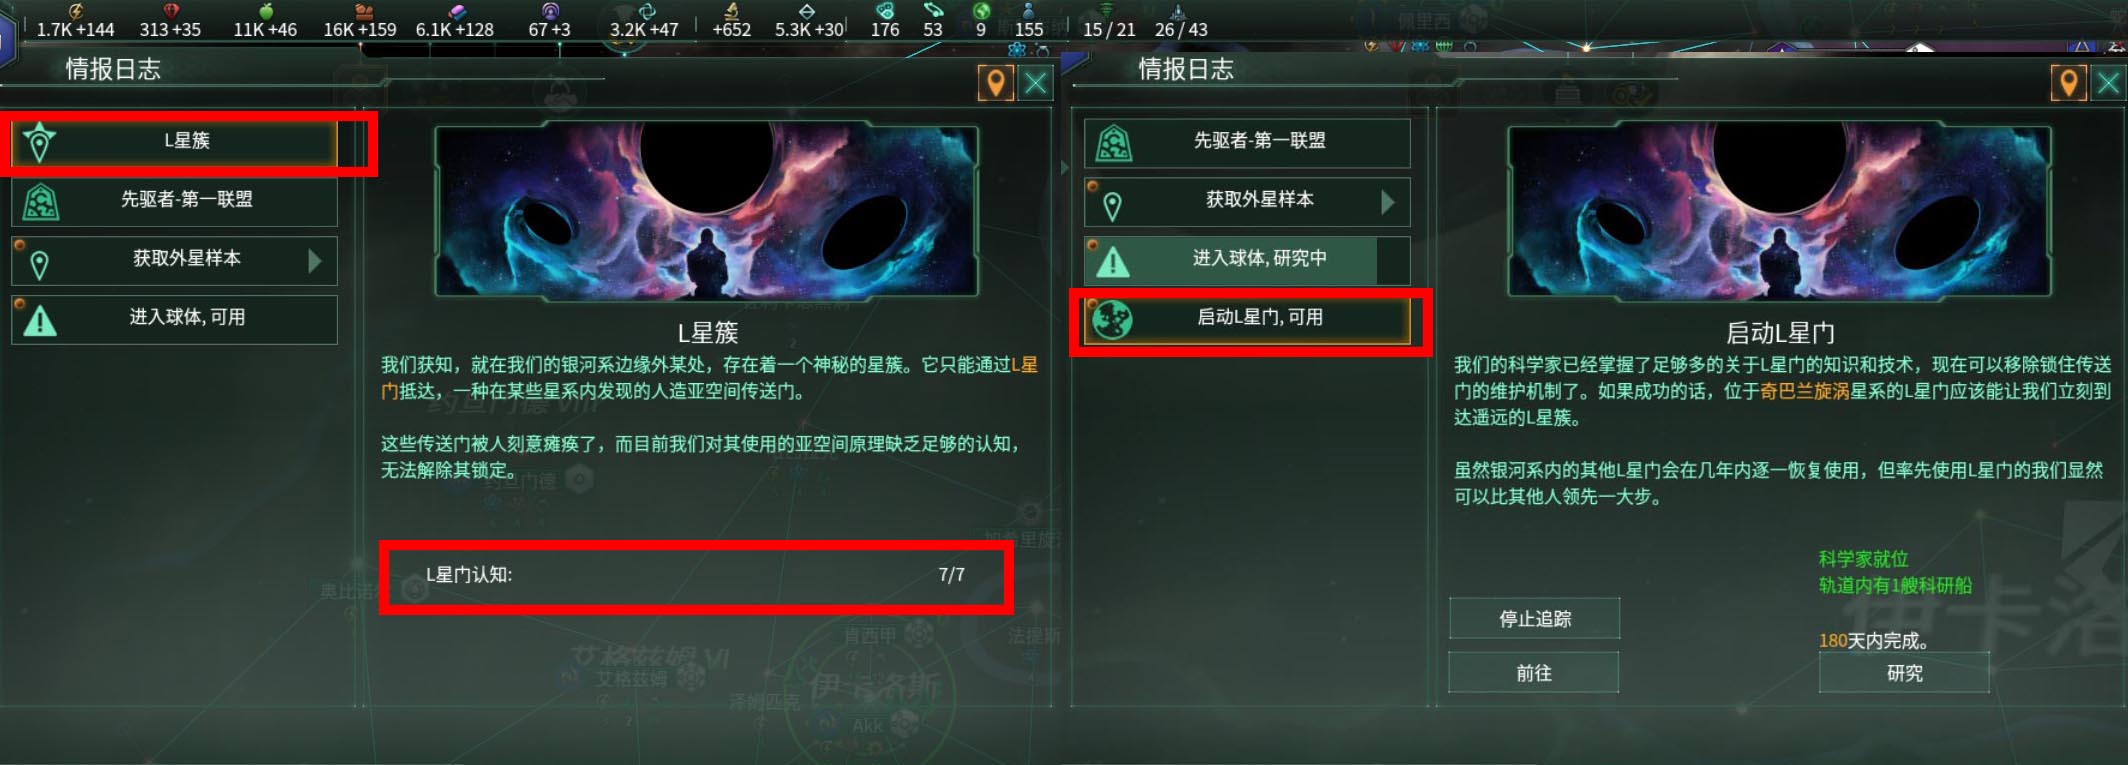Click the 前往 button

(1534, 673)
